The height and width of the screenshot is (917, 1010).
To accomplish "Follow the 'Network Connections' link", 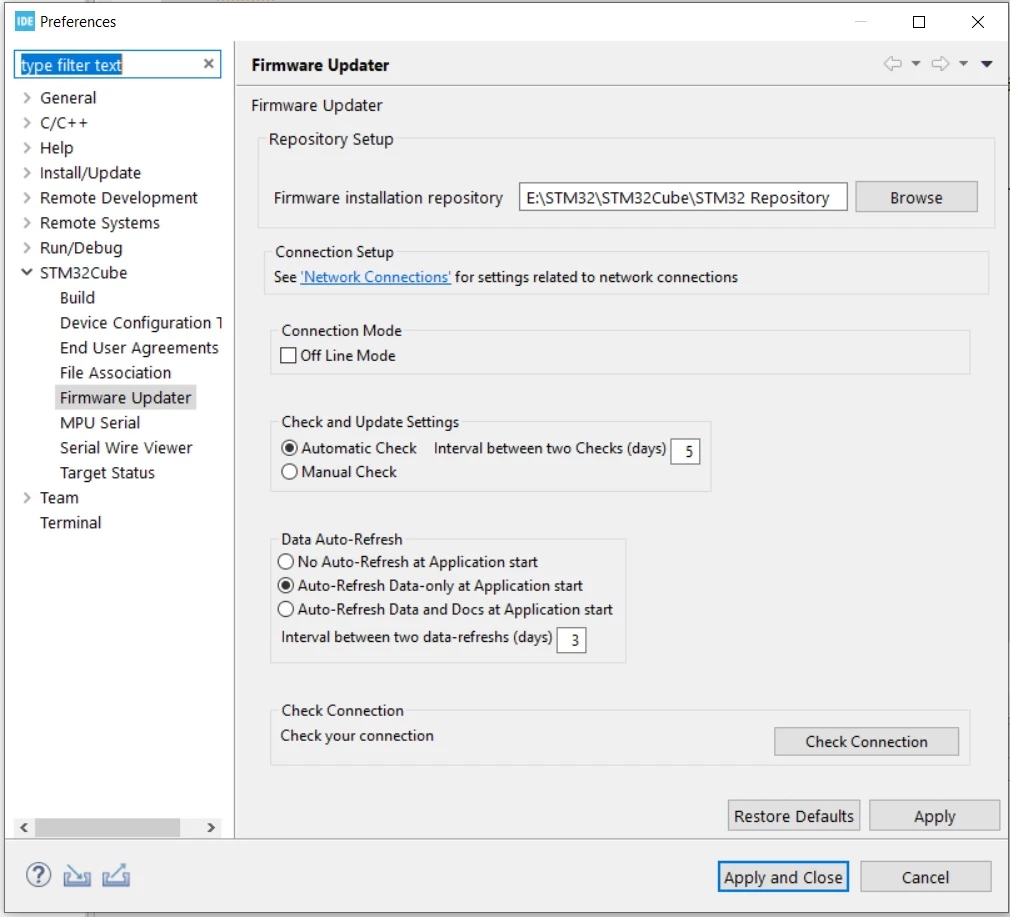I will (x=376, y=277).
